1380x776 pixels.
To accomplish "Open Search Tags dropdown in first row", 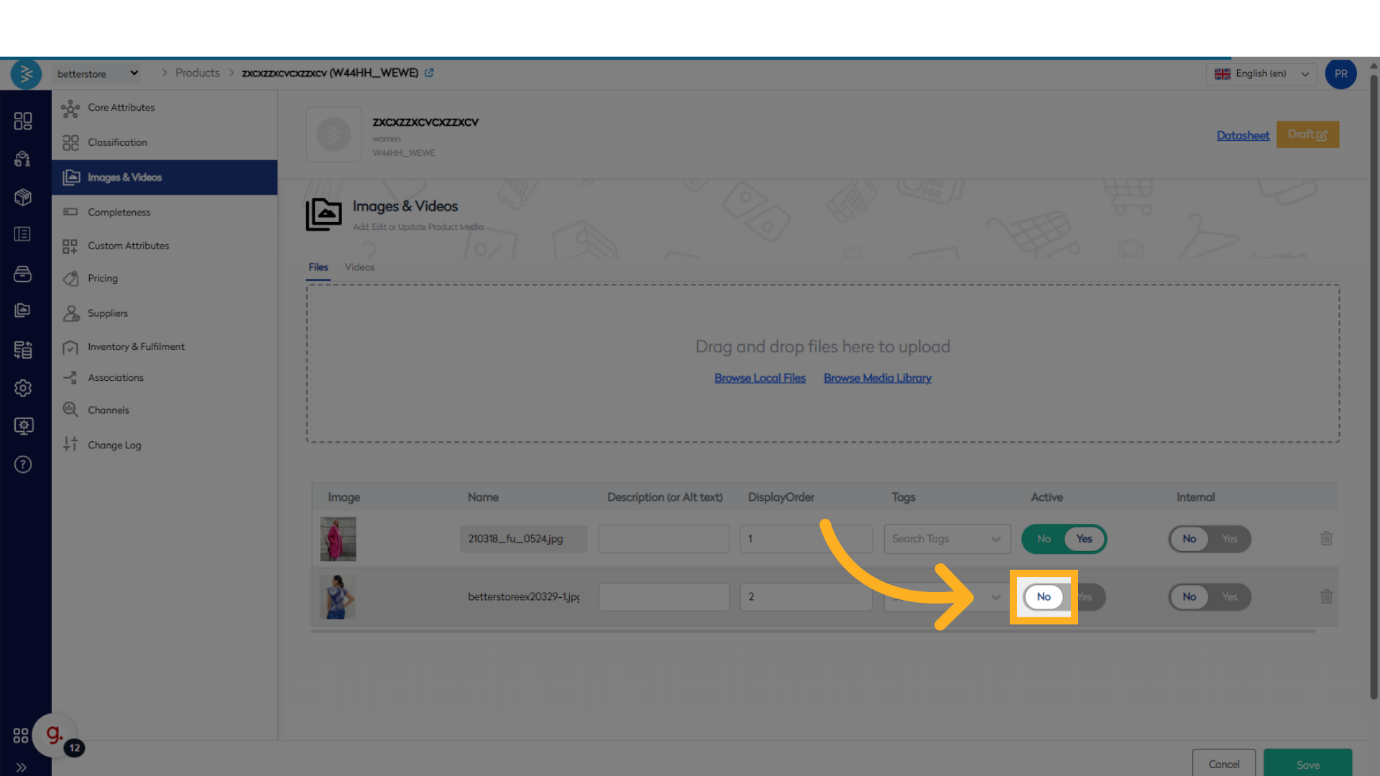I will 946,539.
